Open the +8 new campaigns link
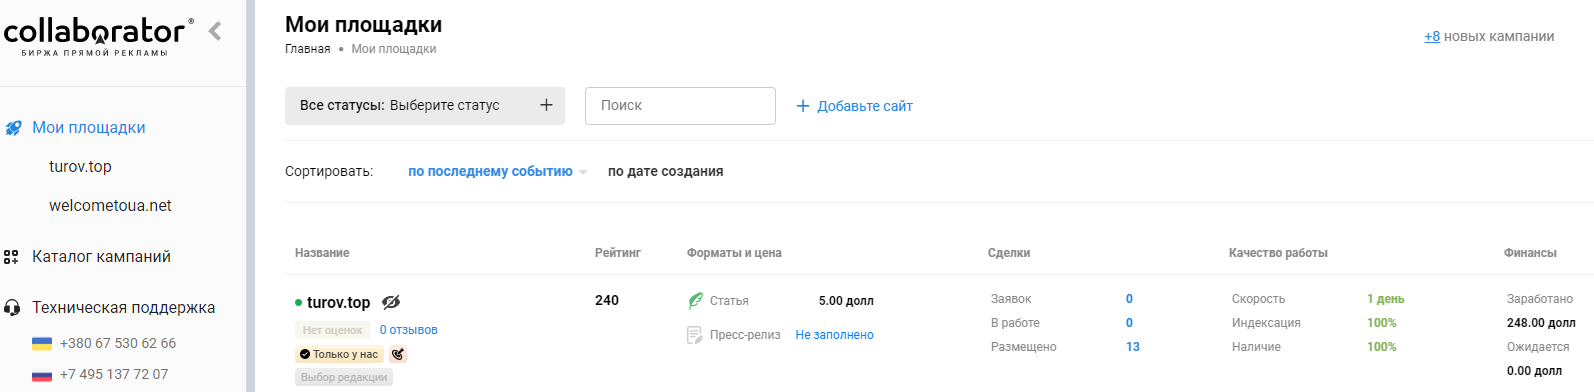 [1432, 36]
